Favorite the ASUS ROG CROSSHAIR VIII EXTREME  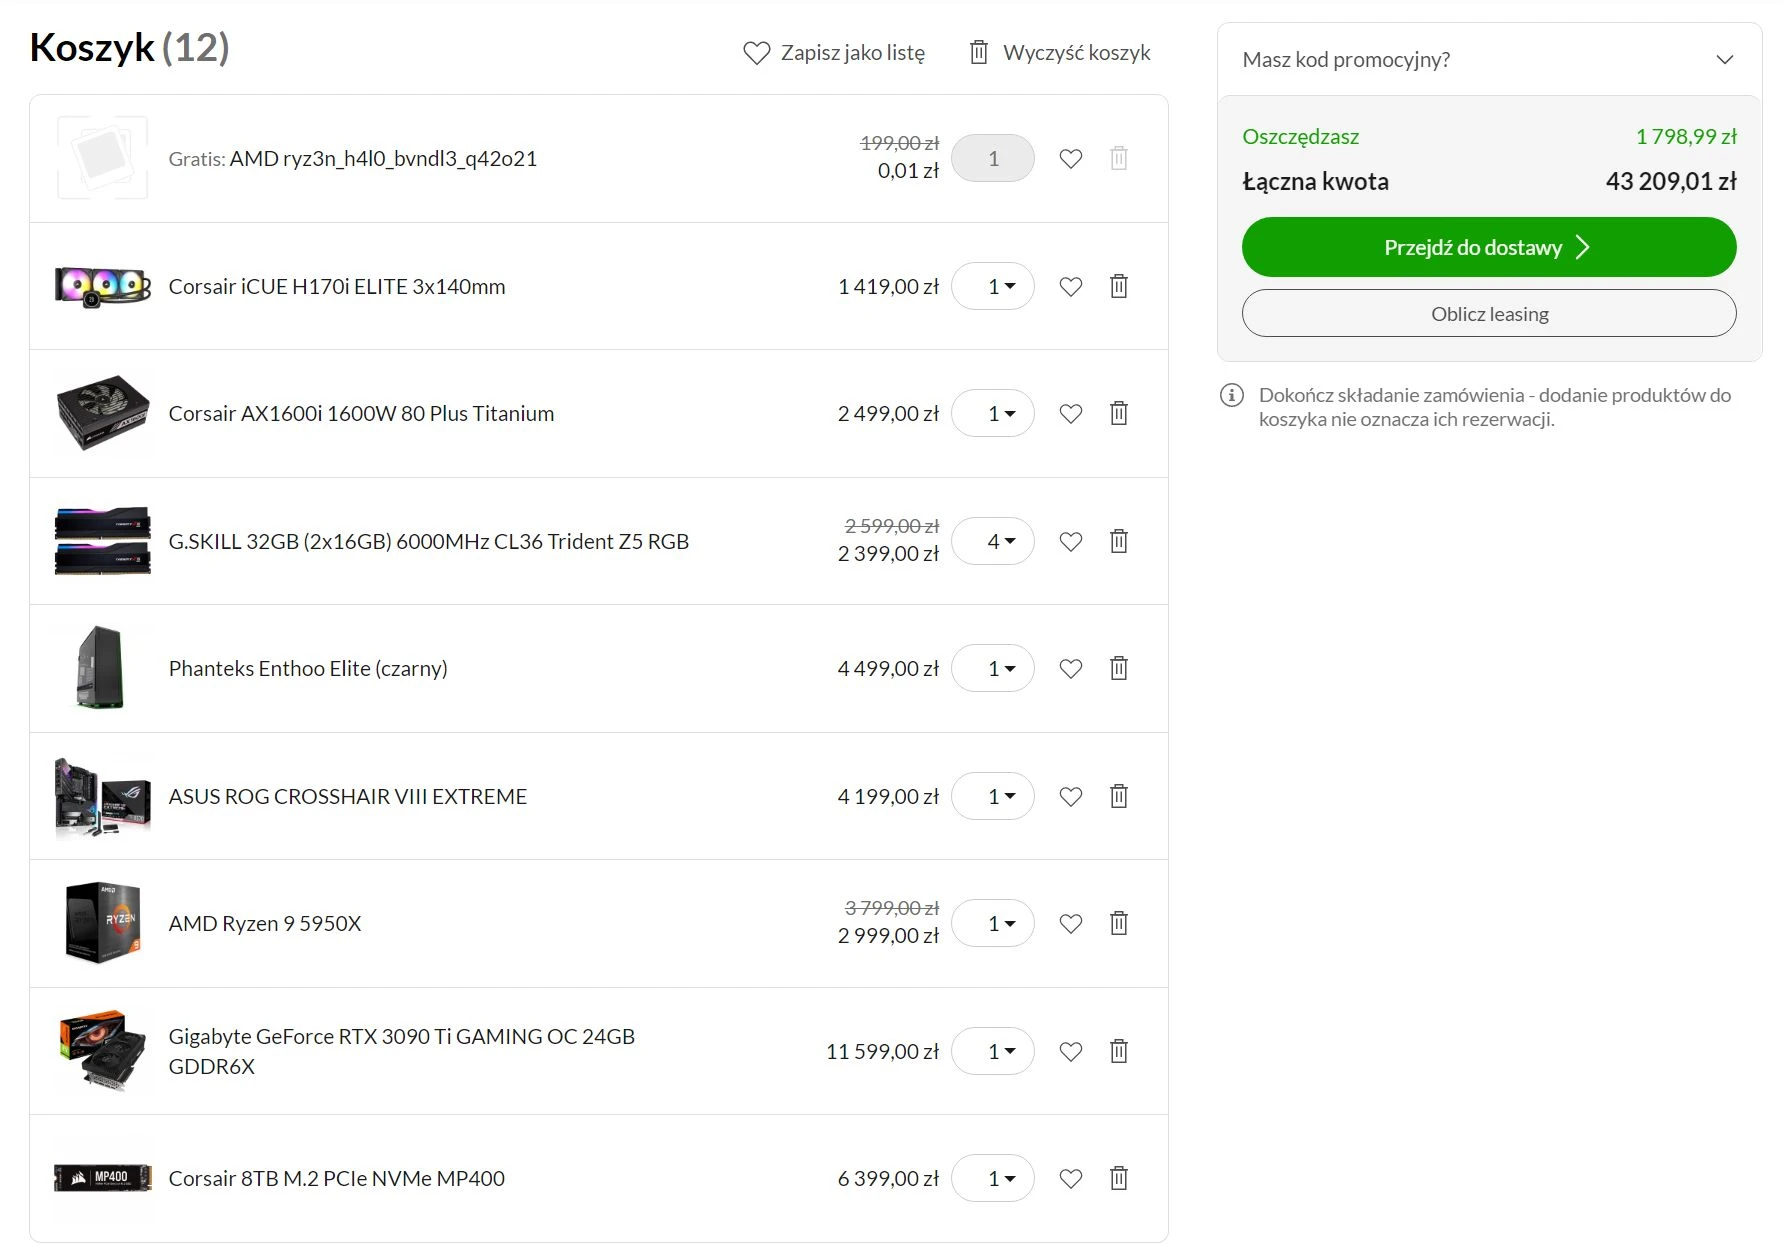[1070, 797]
